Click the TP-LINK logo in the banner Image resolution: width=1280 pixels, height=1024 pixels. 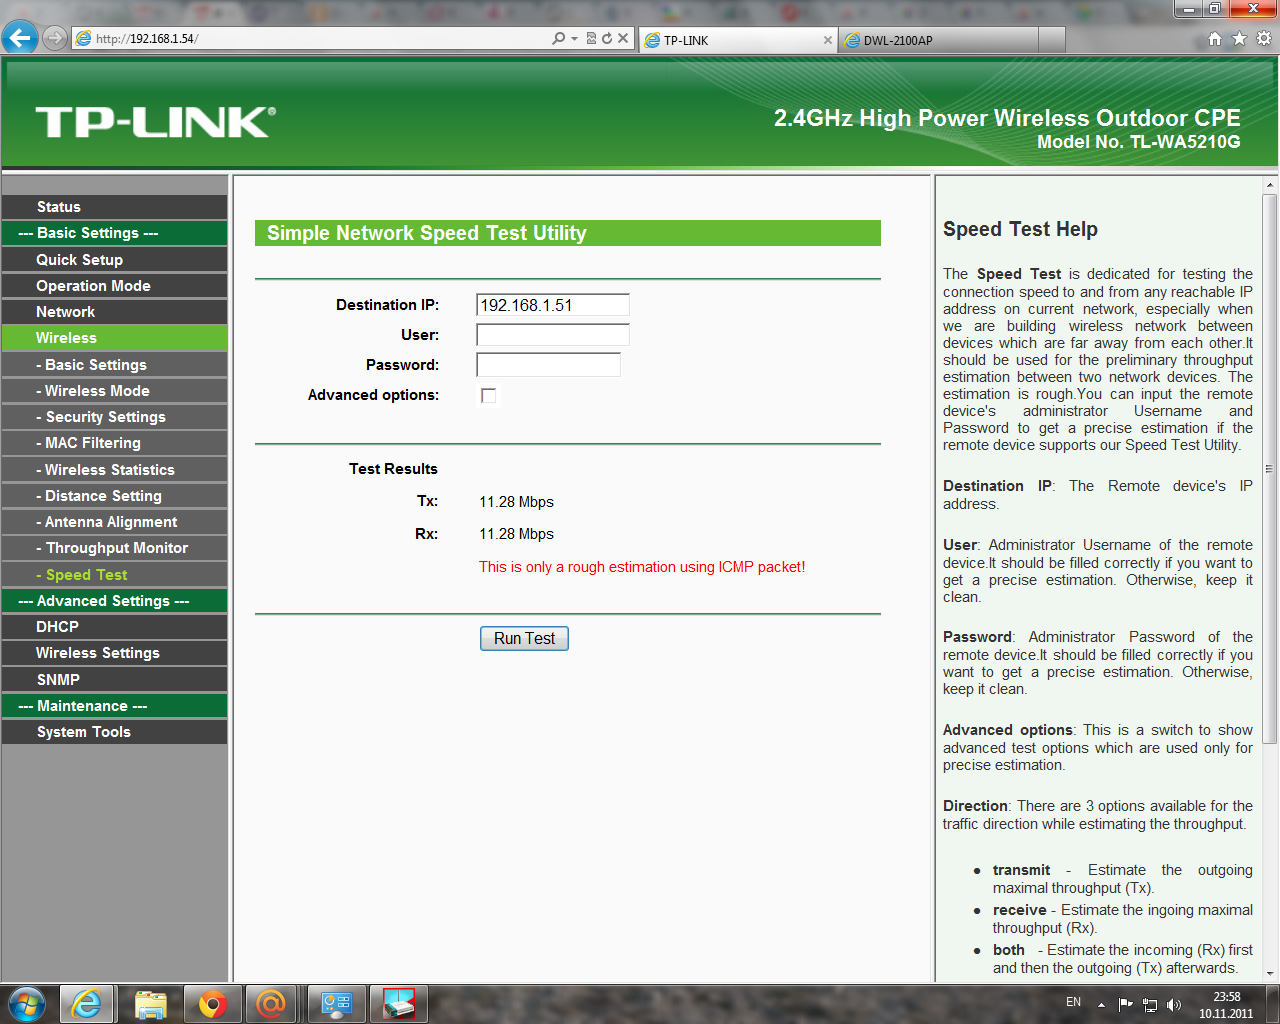point(156,122)
